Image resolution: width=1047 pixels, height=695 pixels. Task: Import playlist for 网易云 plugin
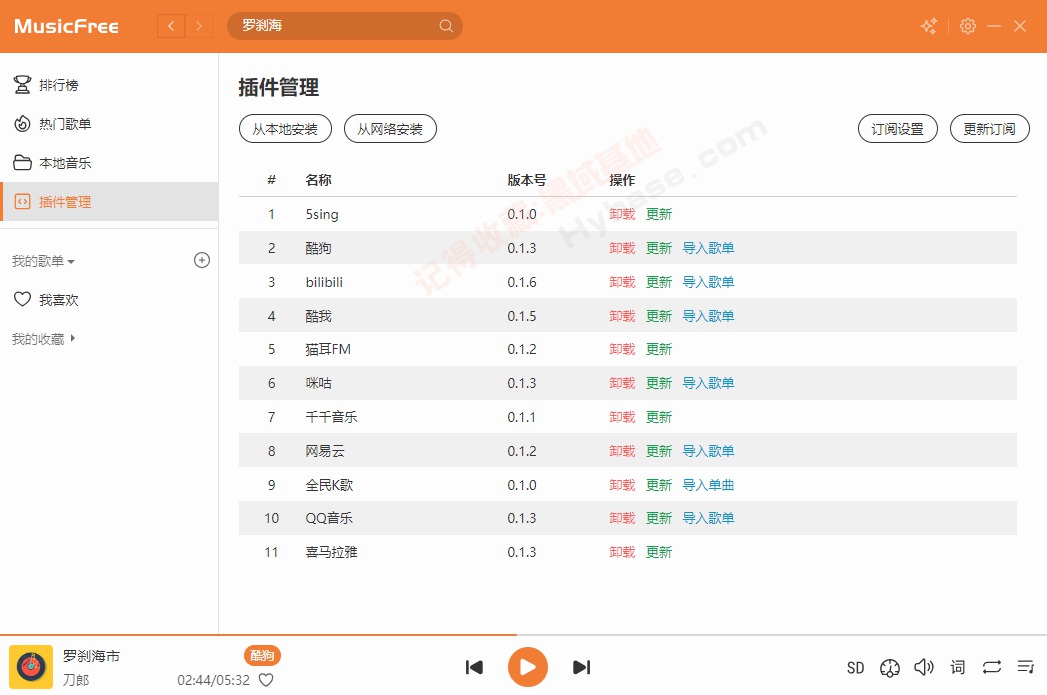[x=708, y=451]
